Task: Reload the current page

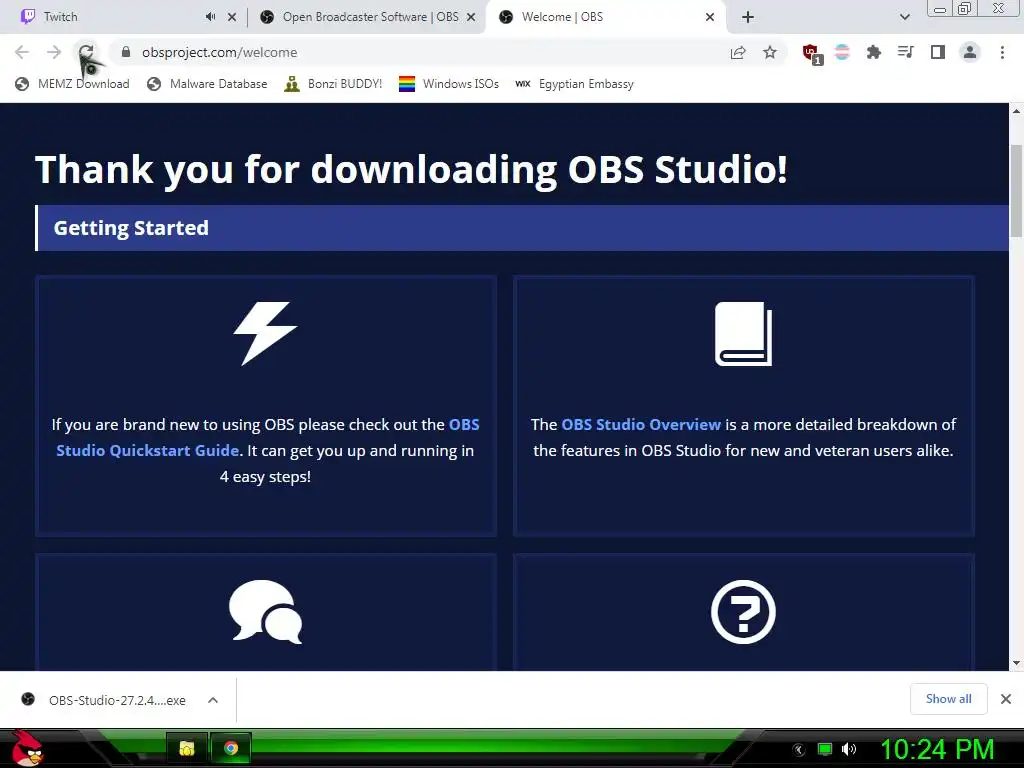Action: [86, 52]
